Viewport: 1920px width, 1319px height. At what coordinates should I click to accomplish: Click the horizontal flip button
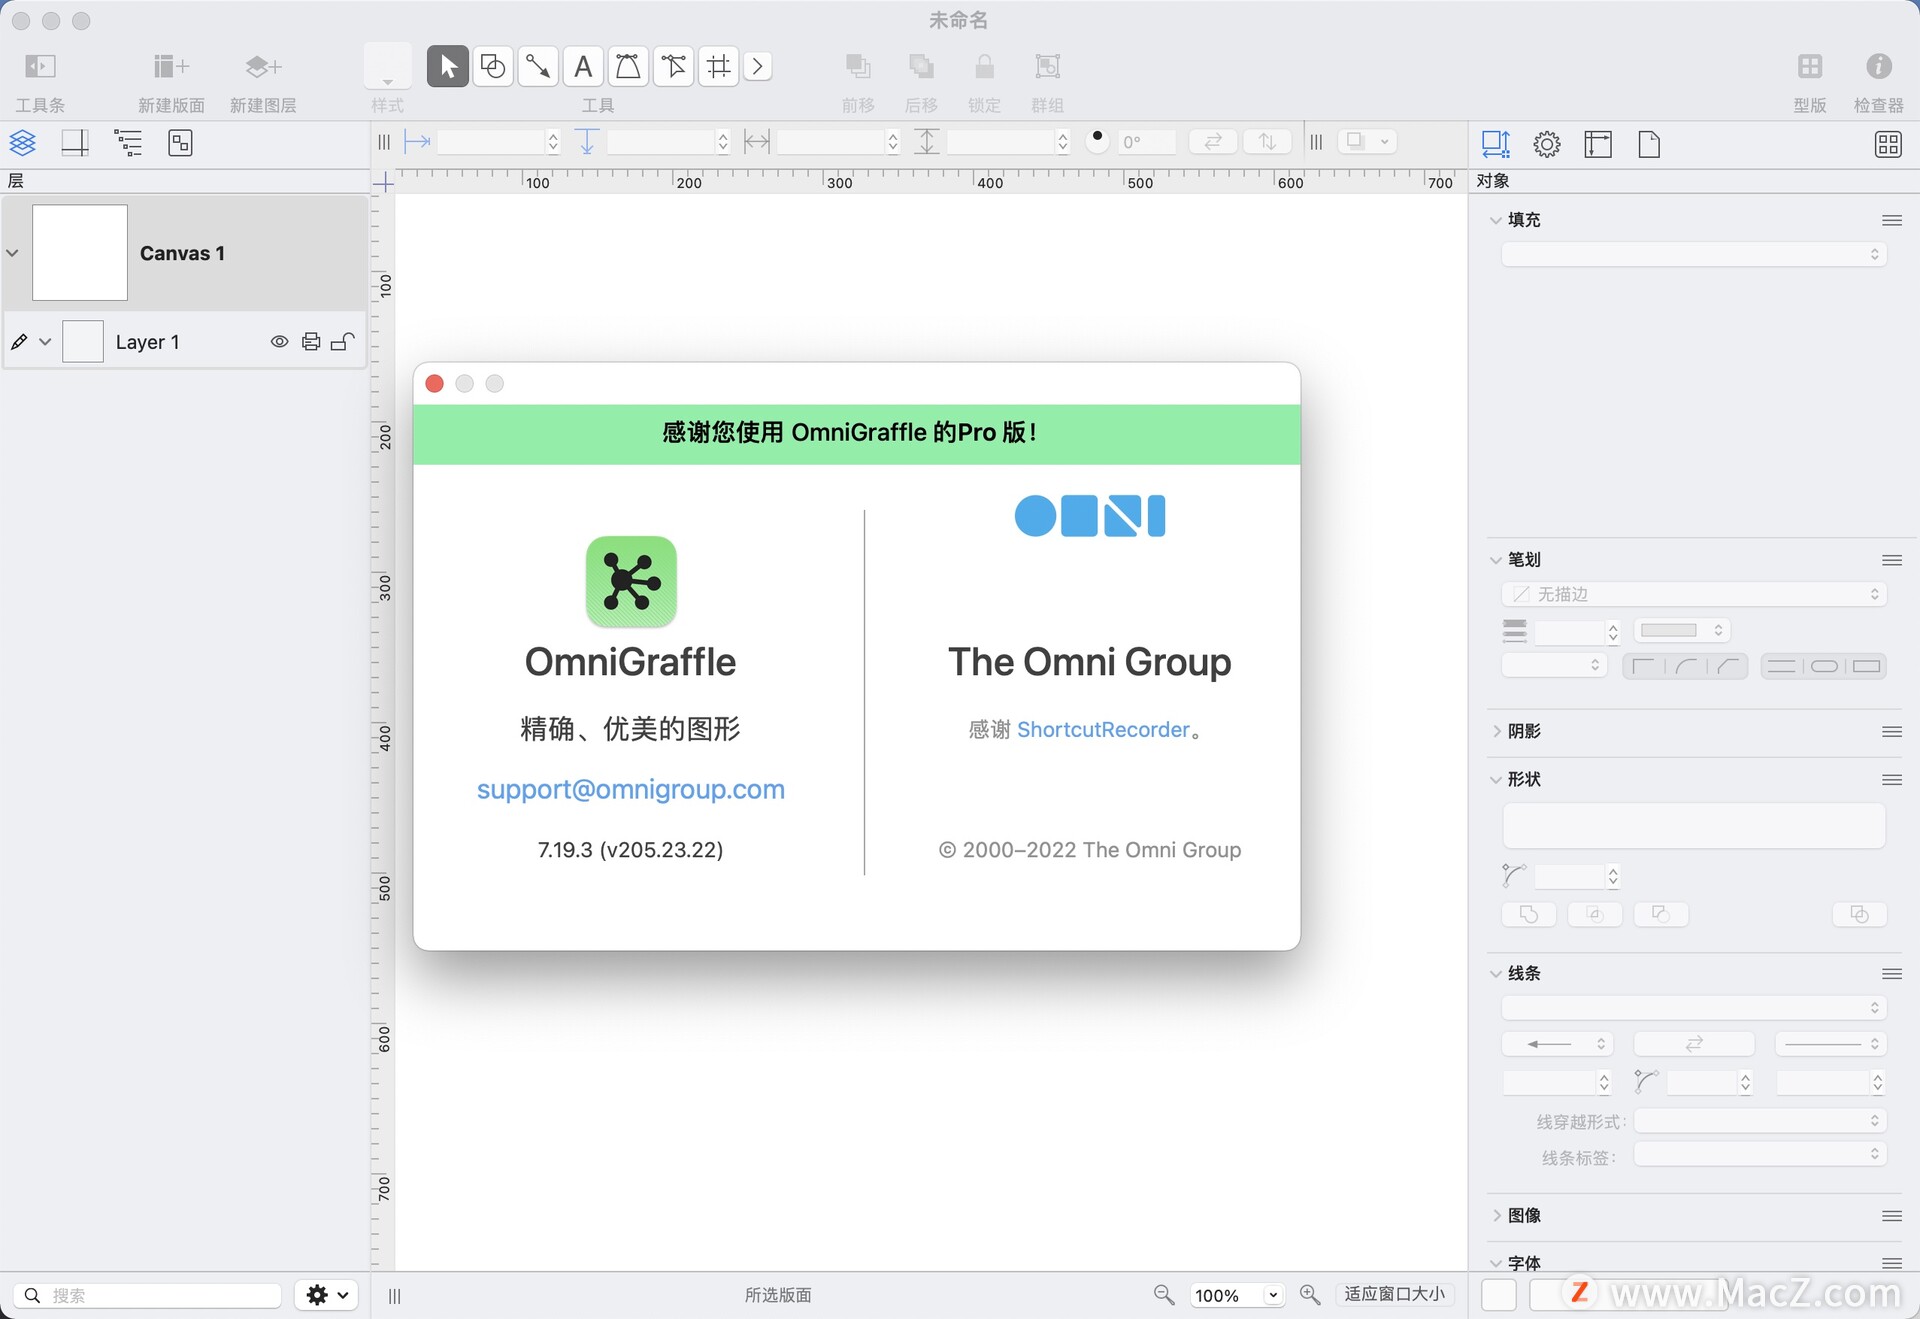coord(1213,142)
